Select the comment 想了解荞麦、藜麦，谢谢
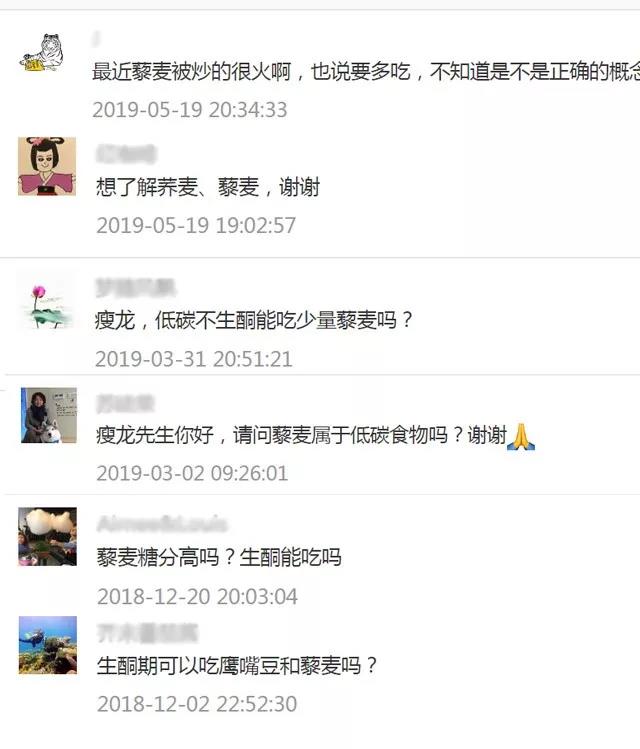 [x=208, y=187]
